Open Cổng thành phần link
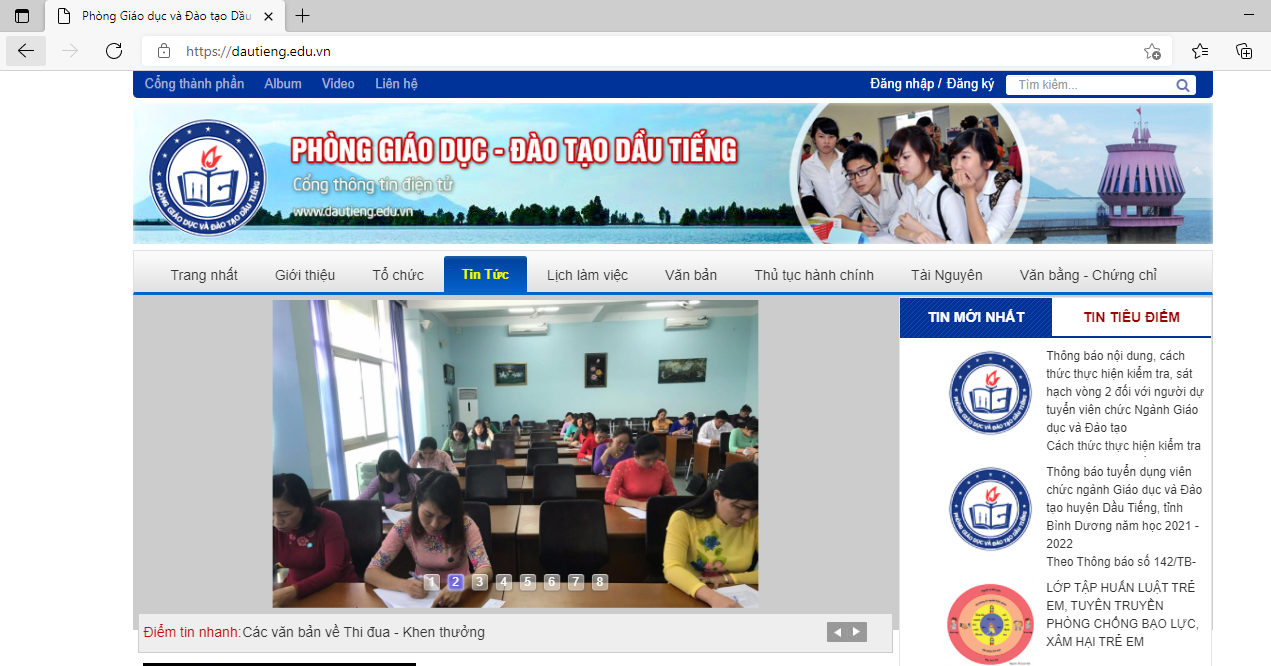Screen dimensions: 1271x666 click(x=194, y=84)
